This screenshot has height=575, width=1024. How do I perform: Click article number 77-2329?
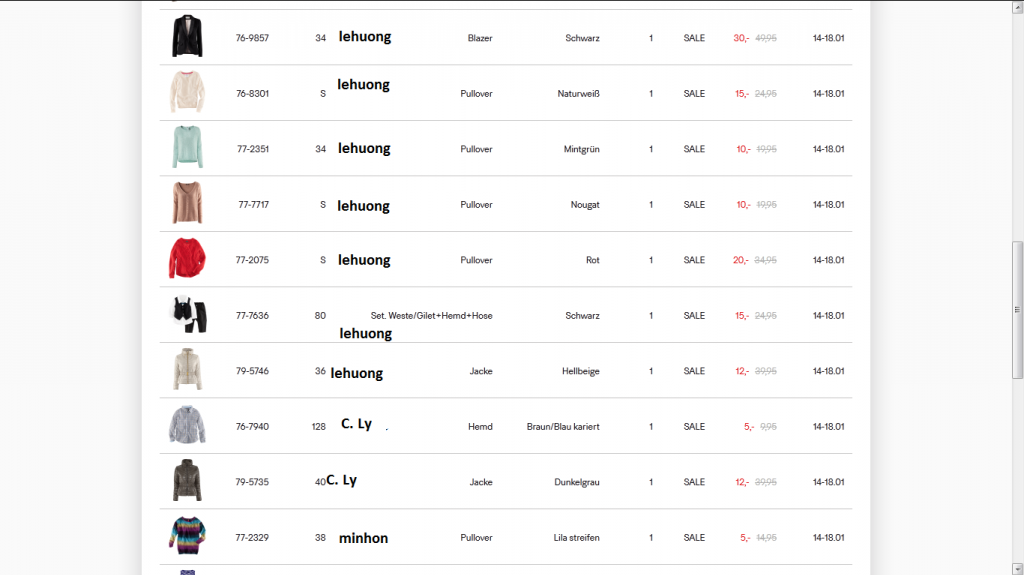[252, 538]
